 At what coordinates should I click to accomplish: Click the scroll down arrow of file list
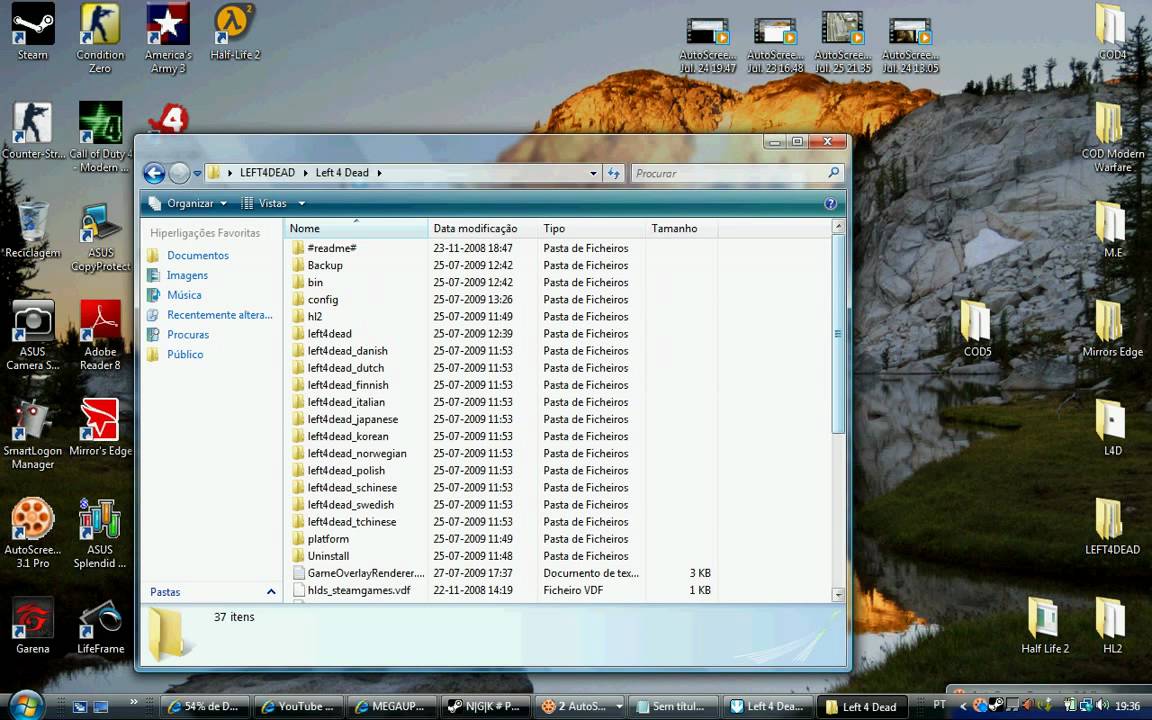point(838,594)
